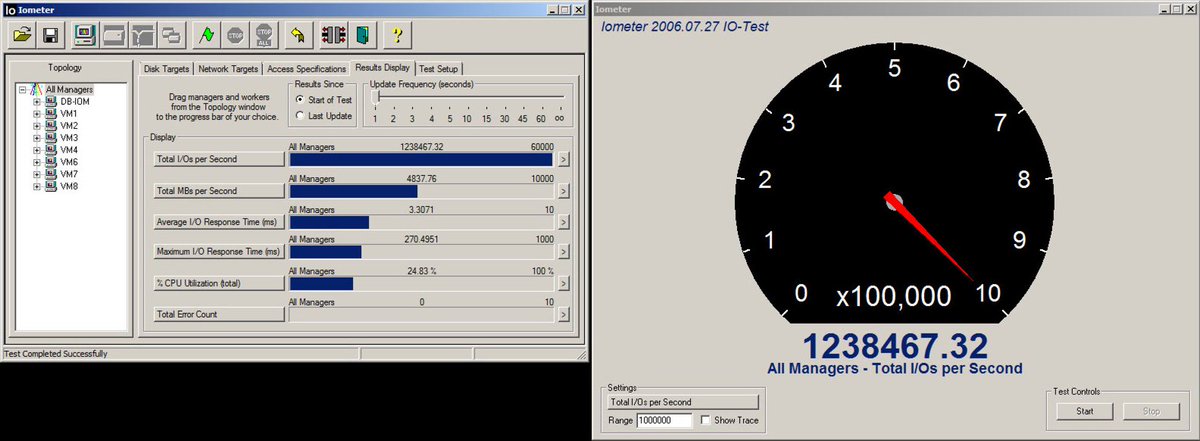The image size is (1200, 441).
Task: Click the Total I/Os per Second progress bar
Action: coord(421,159)
